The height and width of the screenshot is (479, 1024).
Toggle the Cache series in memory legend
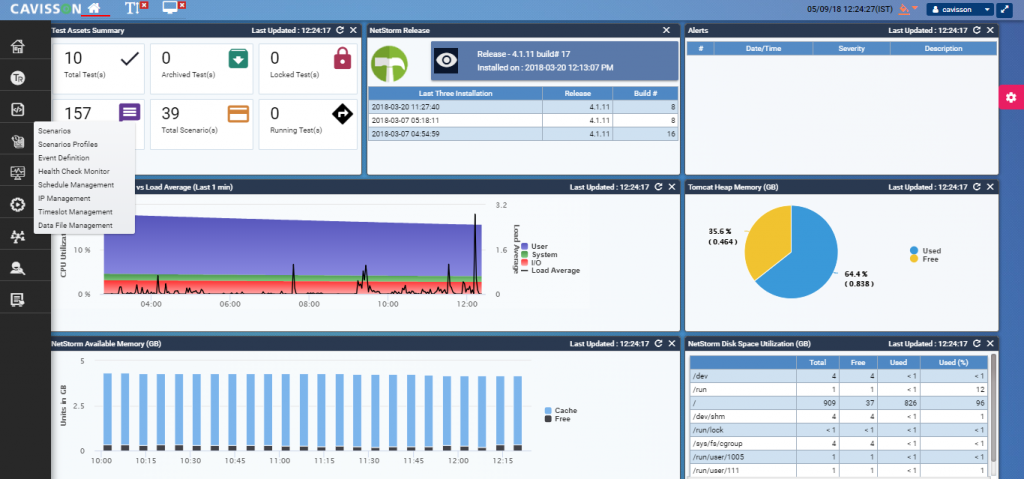(x=560, y=410)
